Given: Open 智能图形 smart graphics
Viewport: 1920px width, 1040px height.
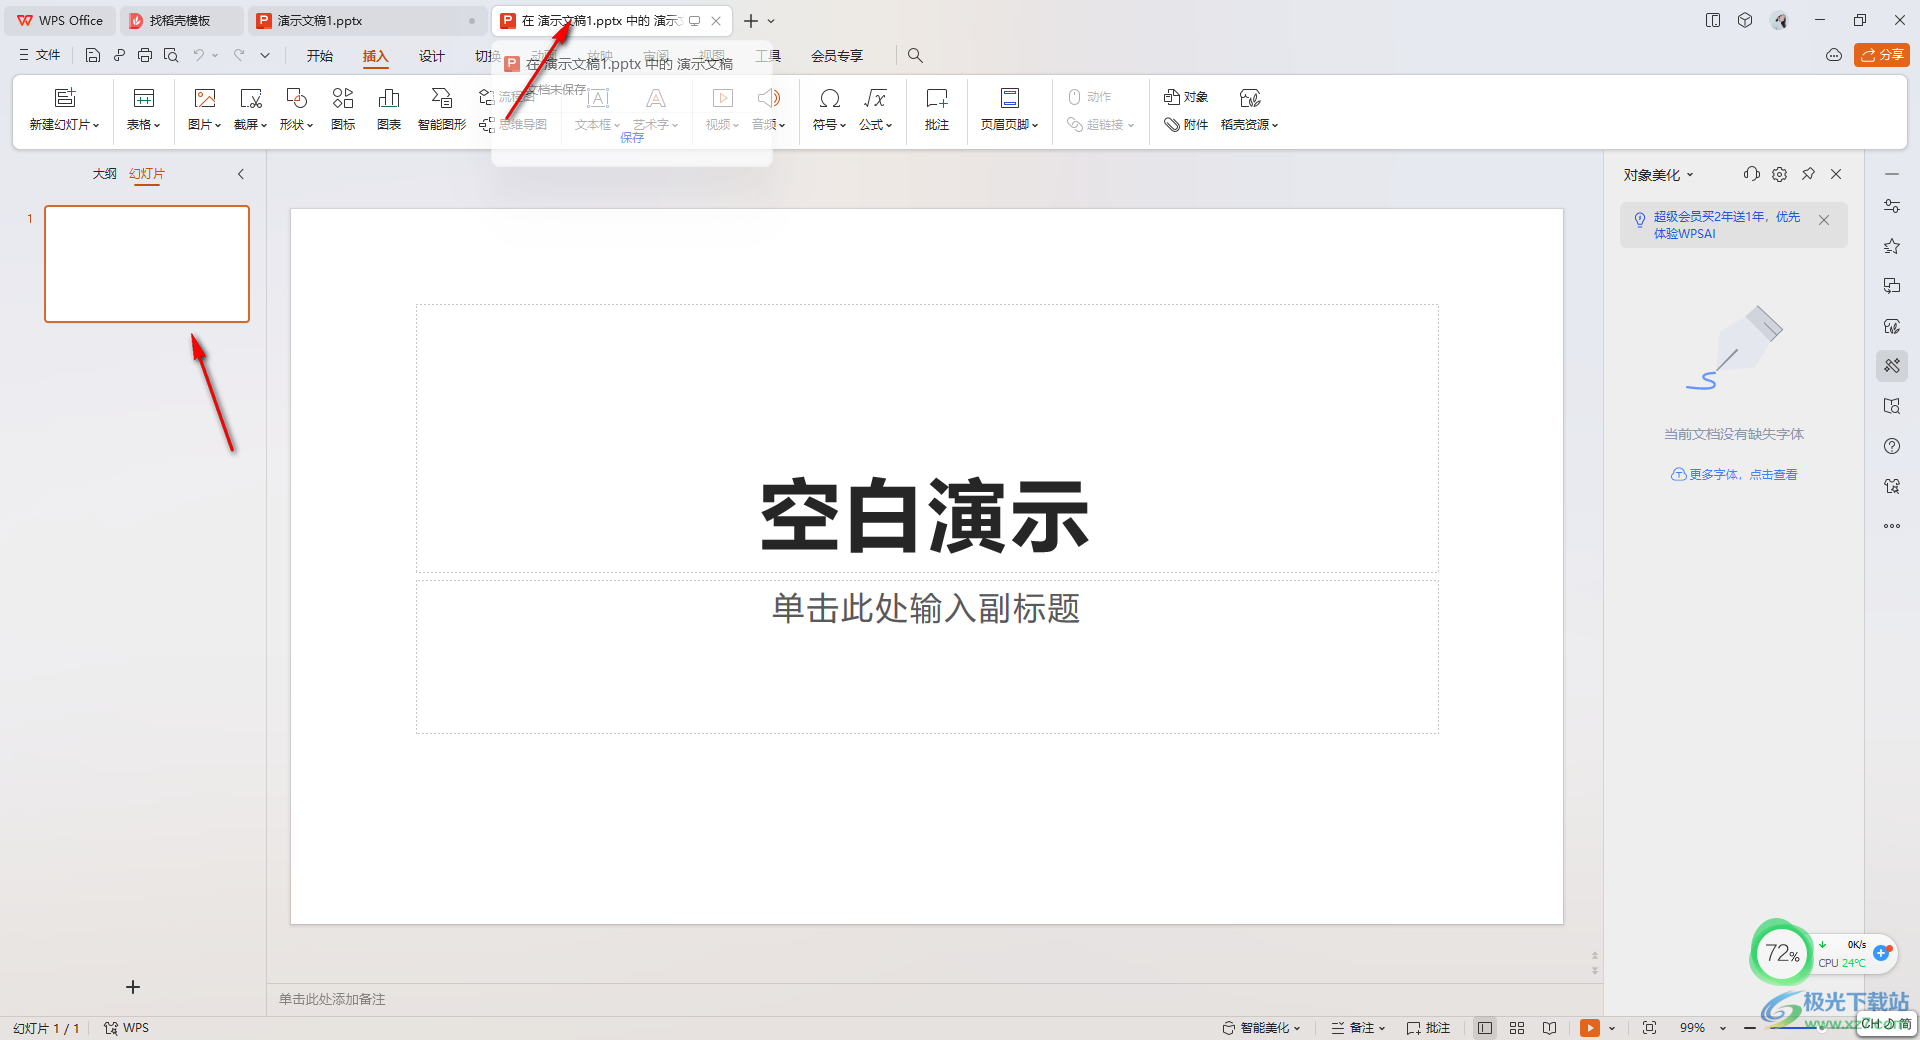Looking at the screenshot, I should pos(442,108).
